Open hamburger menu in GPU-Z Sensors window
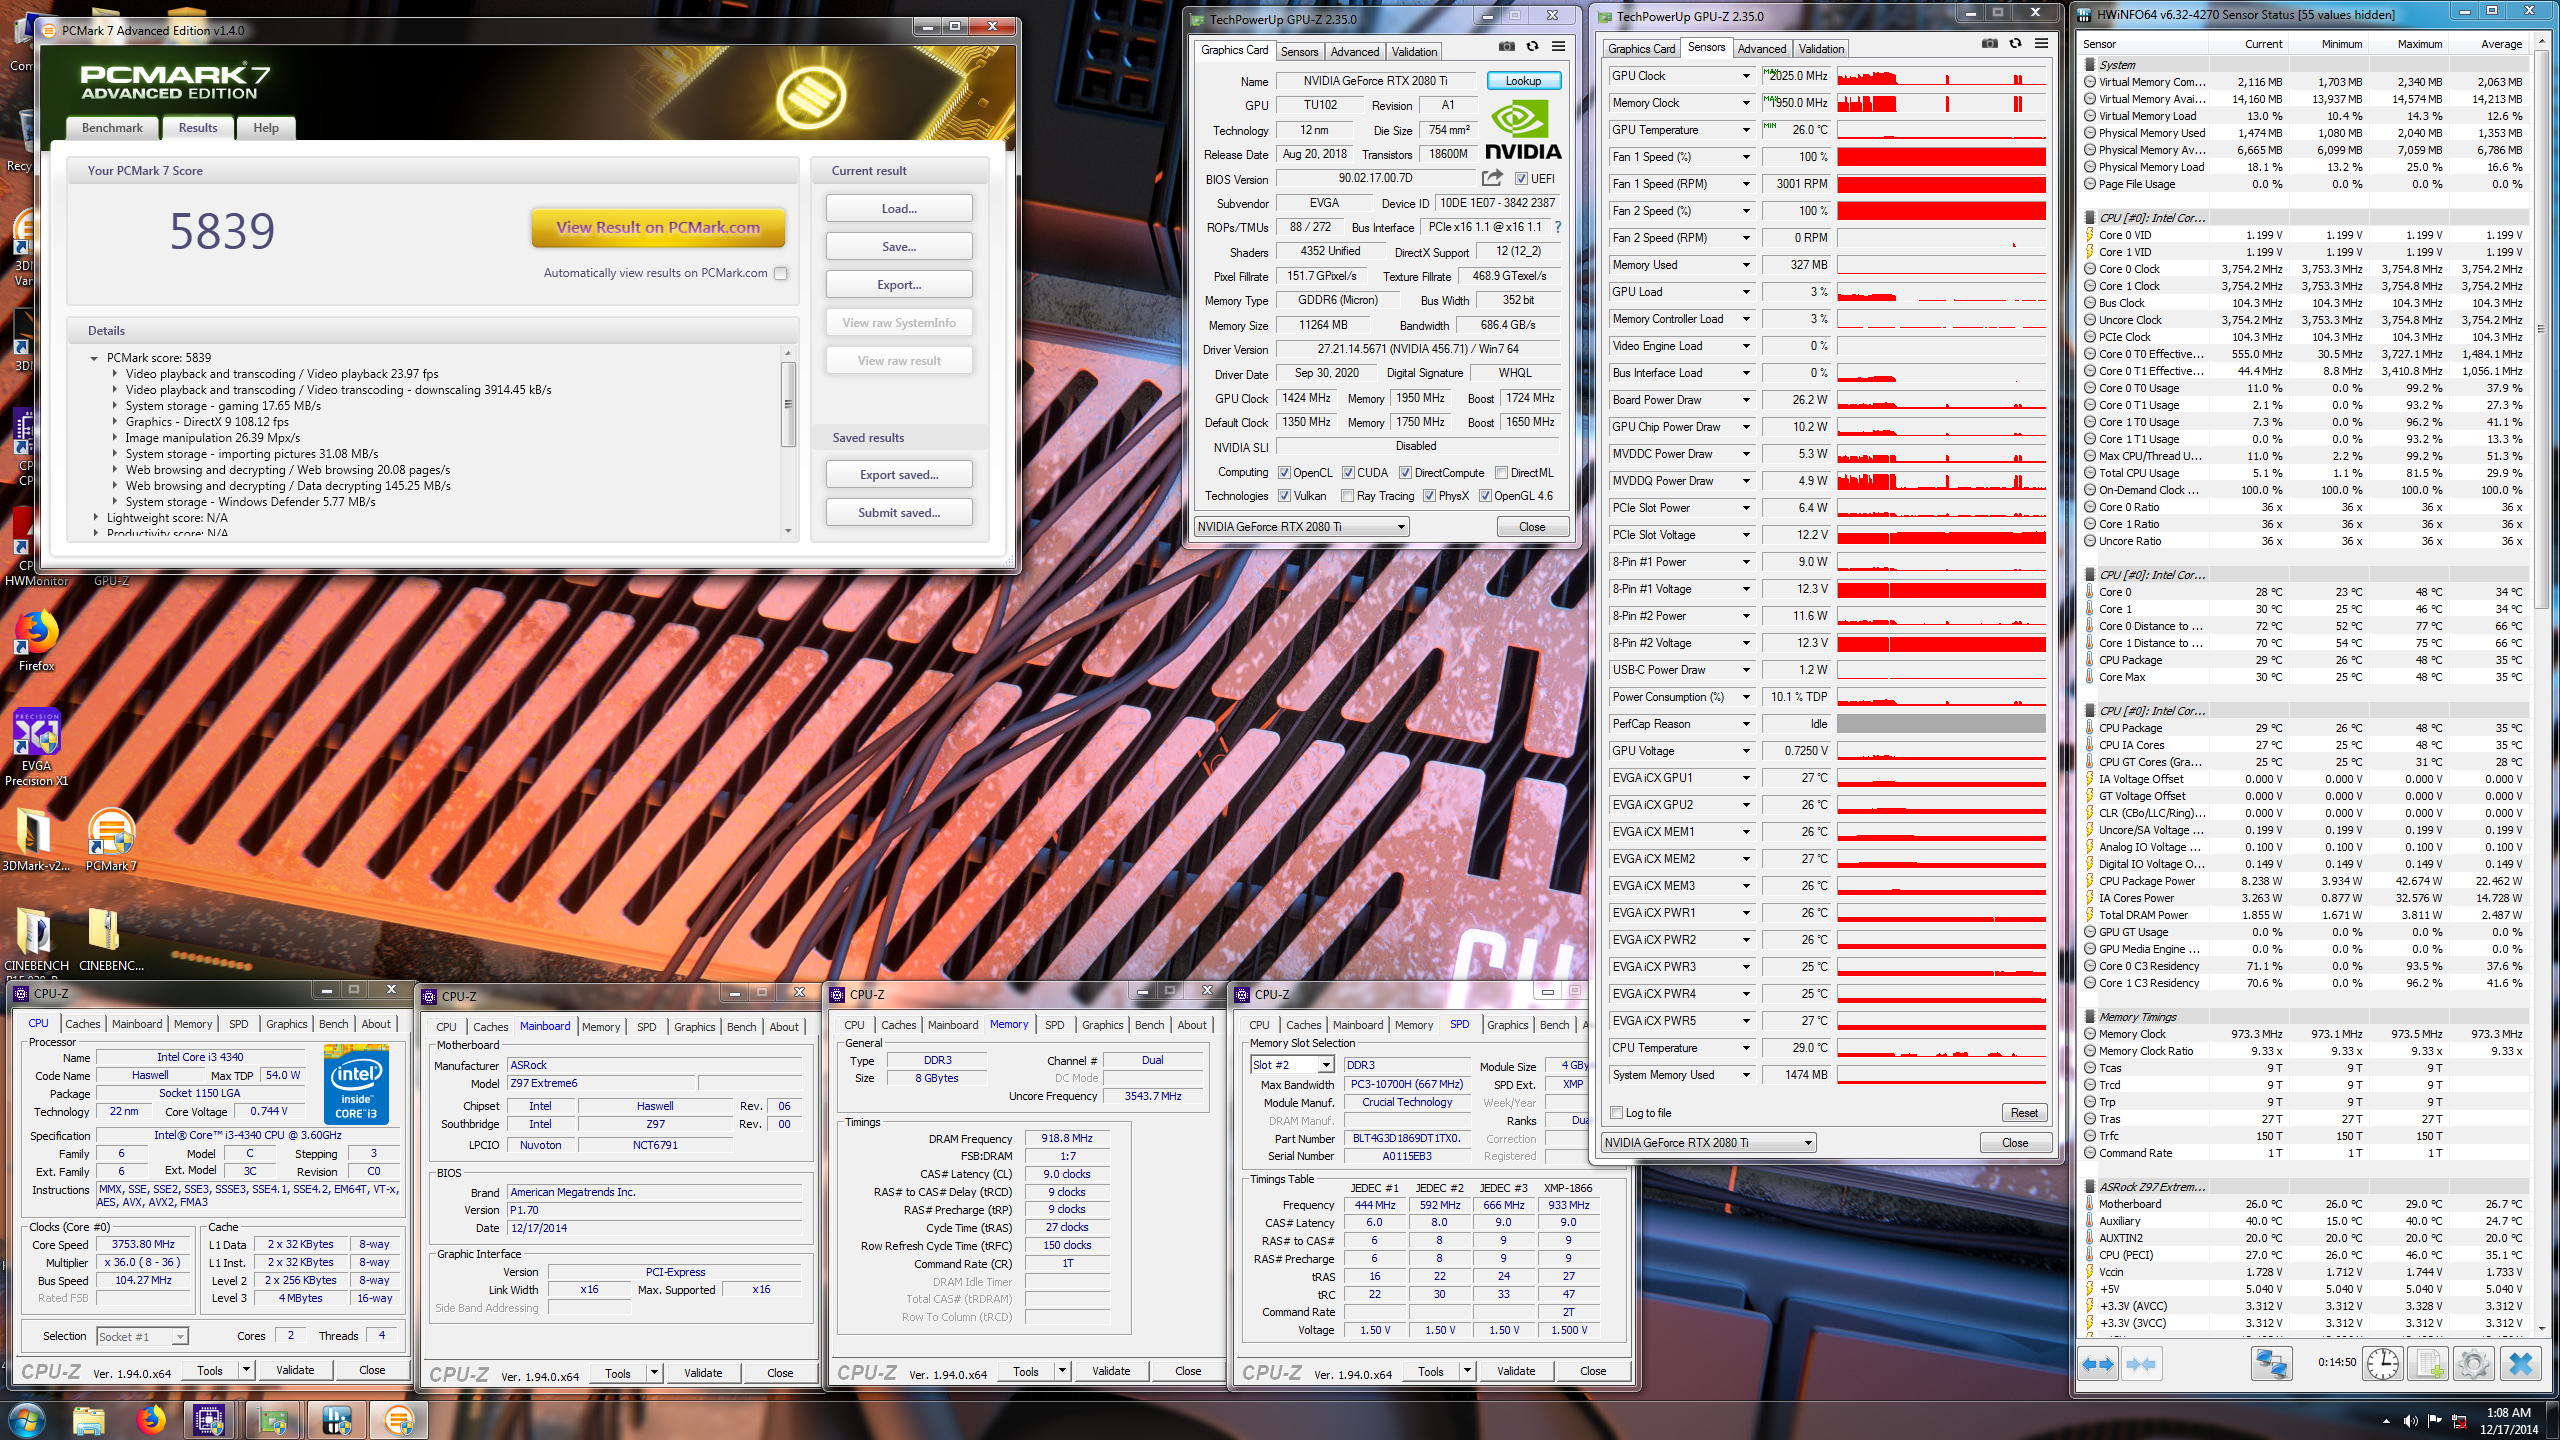Image resolution: width=2560 pixels, height=1440 pixels. [x=2041, y=44]
